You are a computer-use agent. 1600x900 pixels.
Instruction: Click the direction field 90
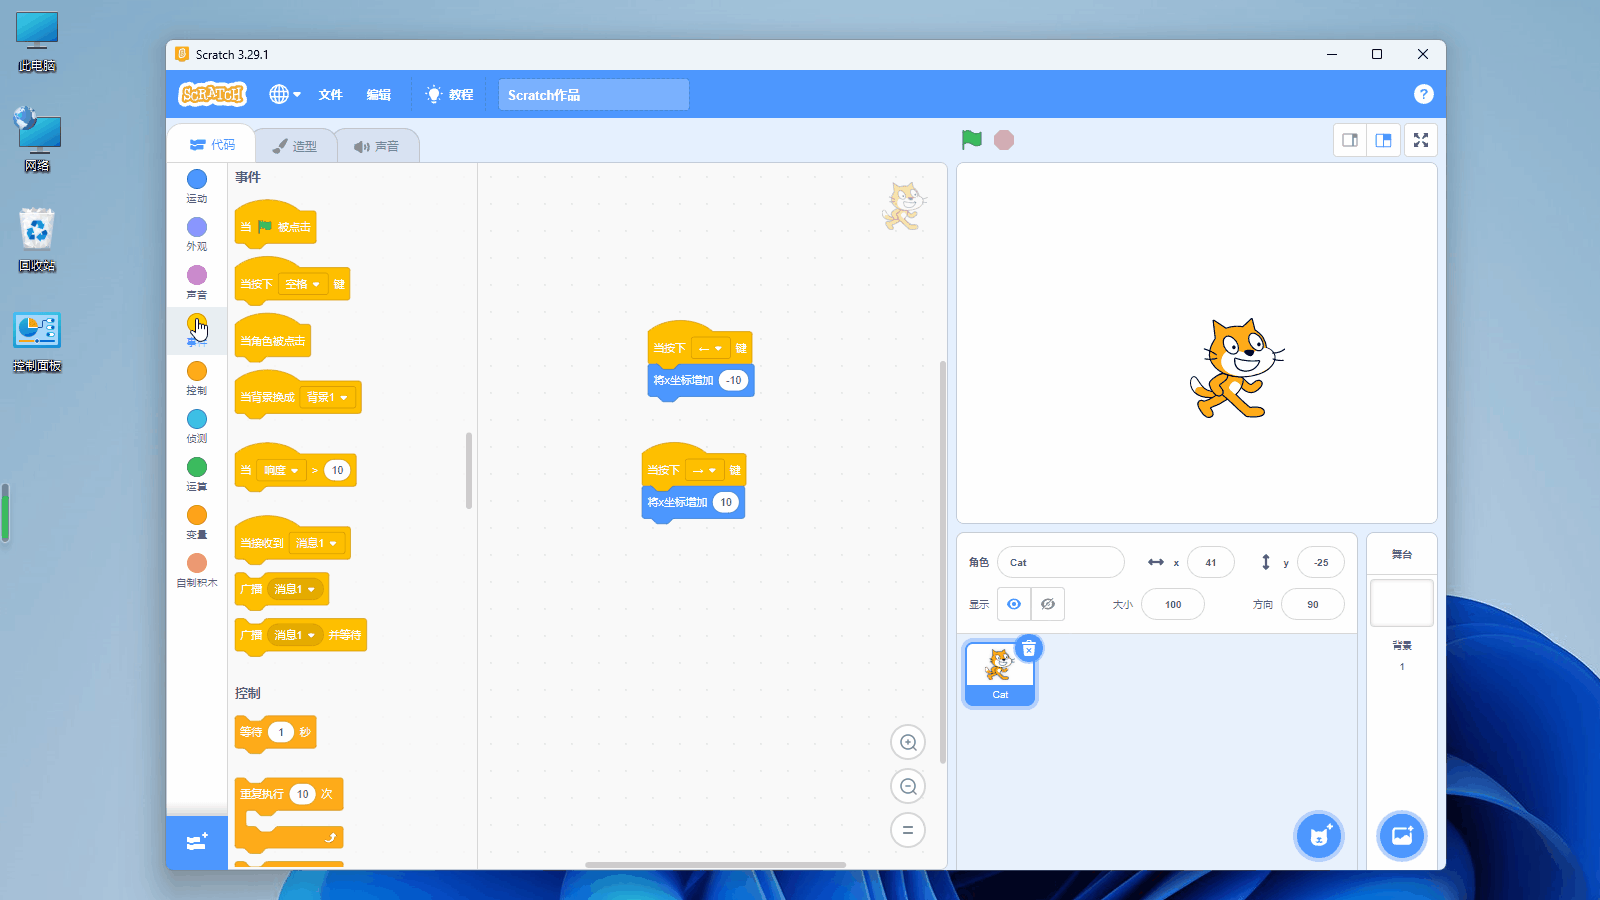(x=1313, y=604)
